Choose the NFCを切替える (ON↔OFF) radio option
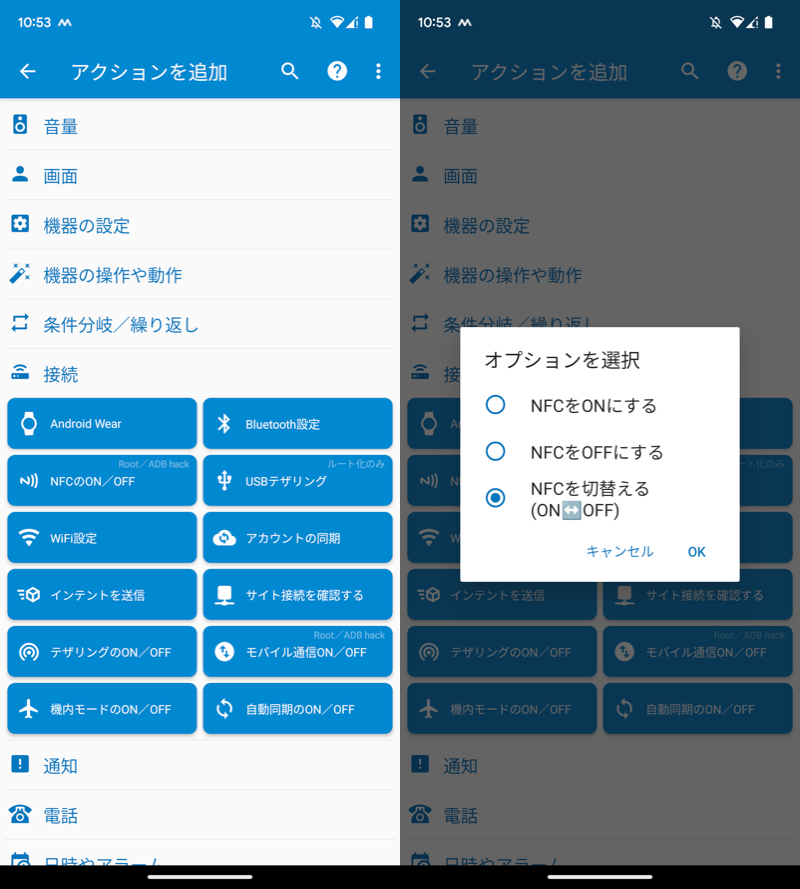Screen dimensions: 800x889 [x=495, y=498]
